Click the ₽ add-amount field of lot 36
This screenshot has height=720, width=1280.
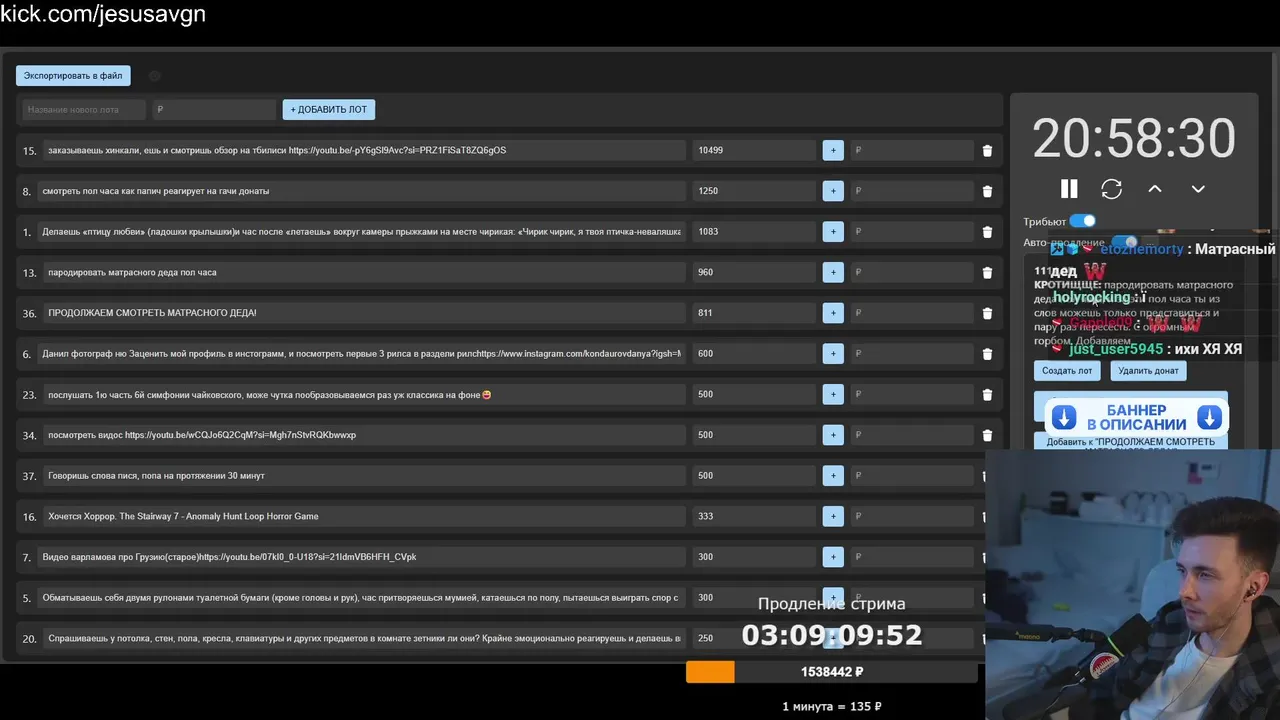pyautogui.click(x=911, y=313)
